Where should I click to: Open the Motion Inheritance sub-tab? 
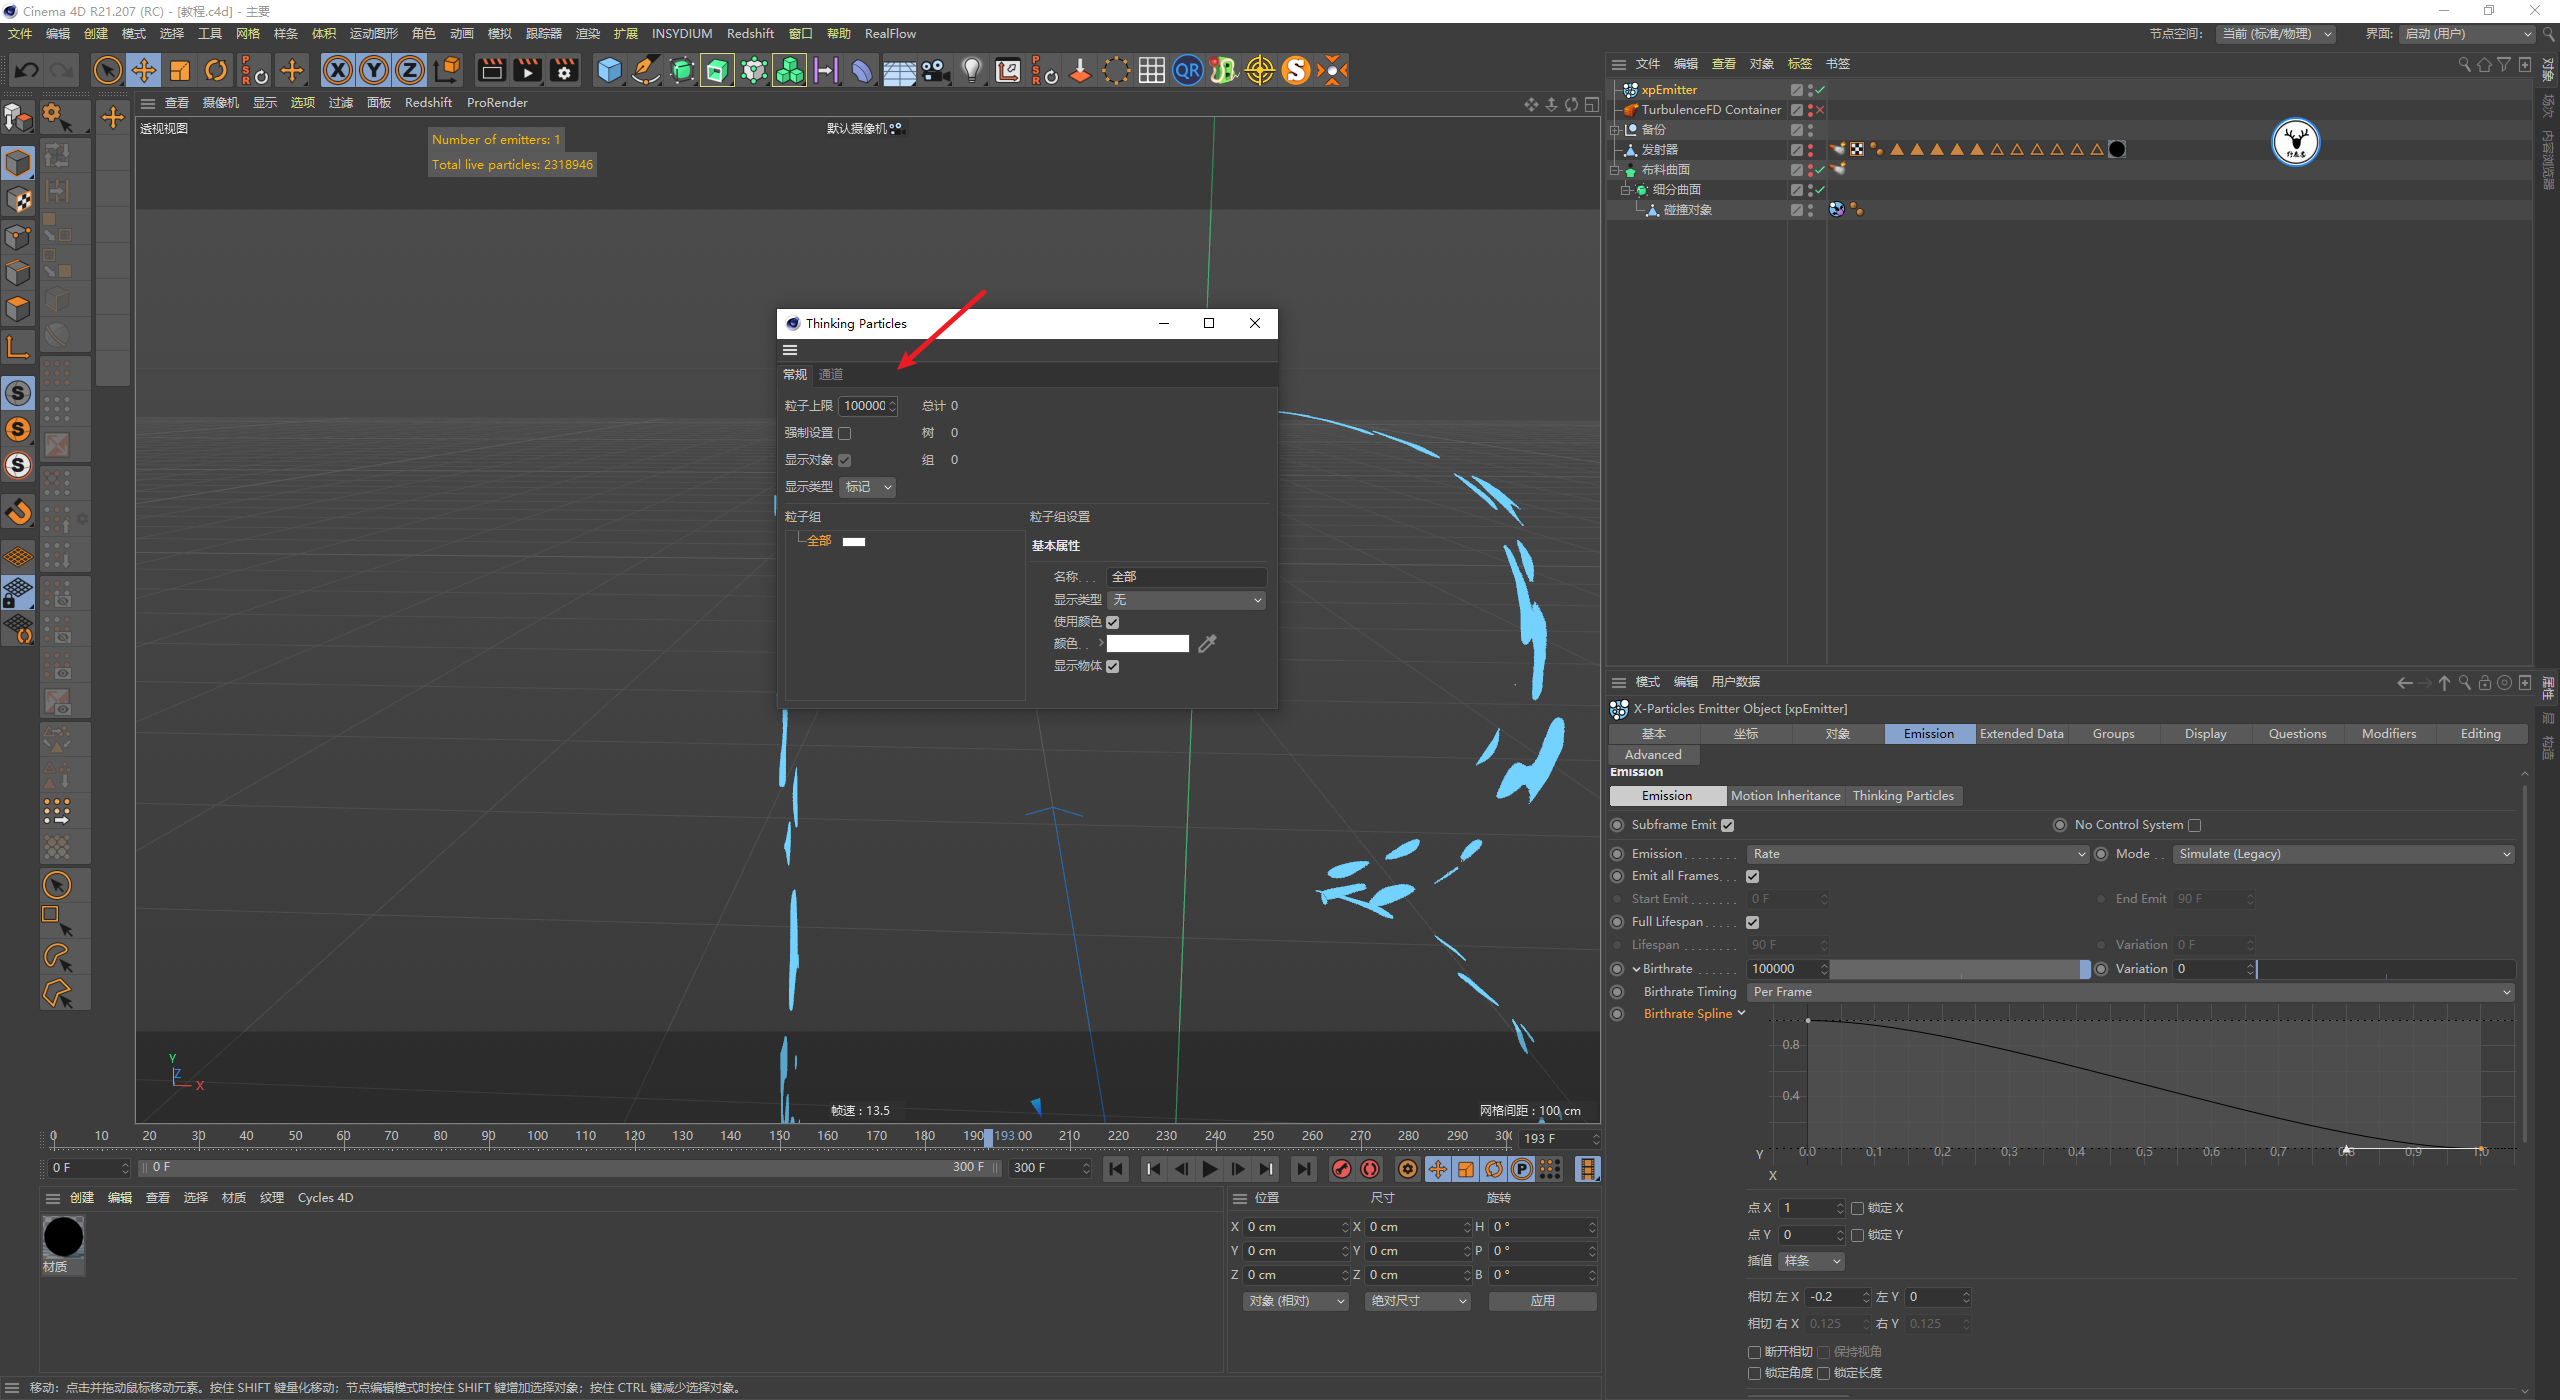point(1785,796)
